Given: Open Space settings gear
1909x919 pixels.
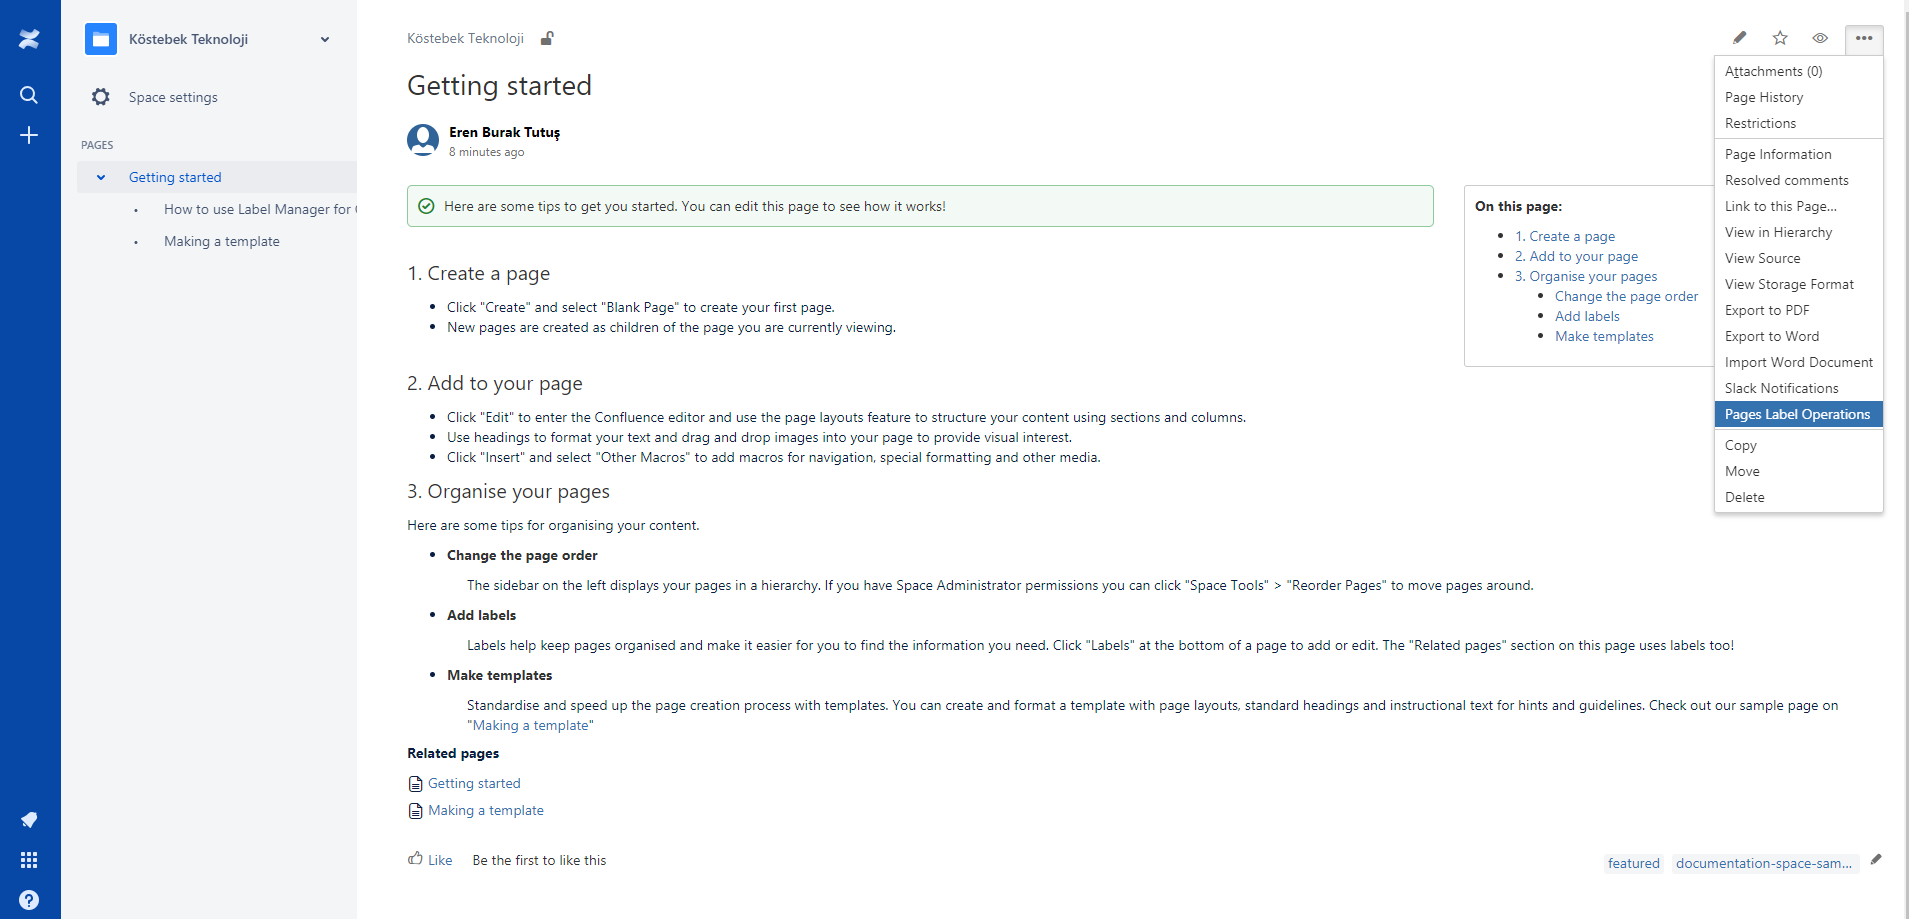Looking at the screenshot, I should pyautogui.click(x=101, y=97).
